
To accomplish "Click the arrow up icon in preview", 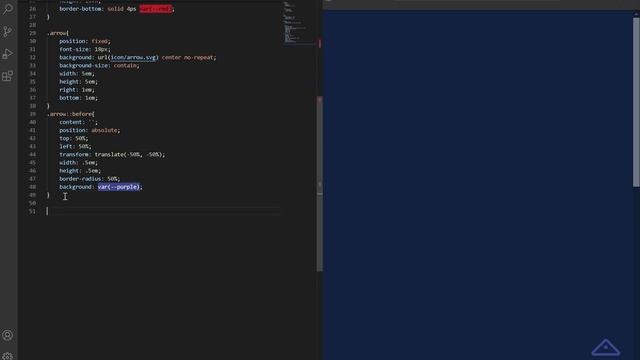I will [606, 347].
